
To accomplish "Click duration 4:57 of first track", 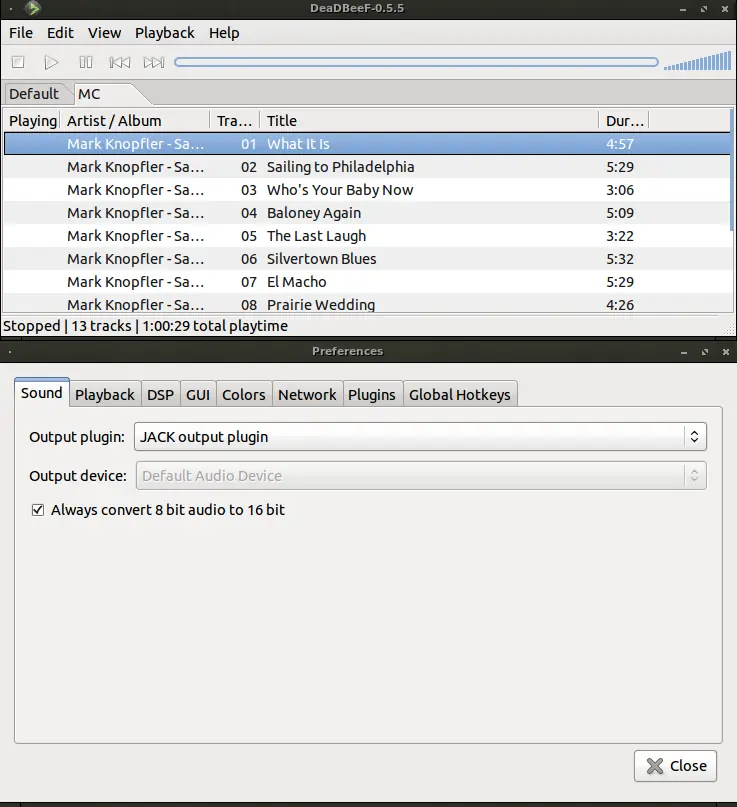I will 620,144.
